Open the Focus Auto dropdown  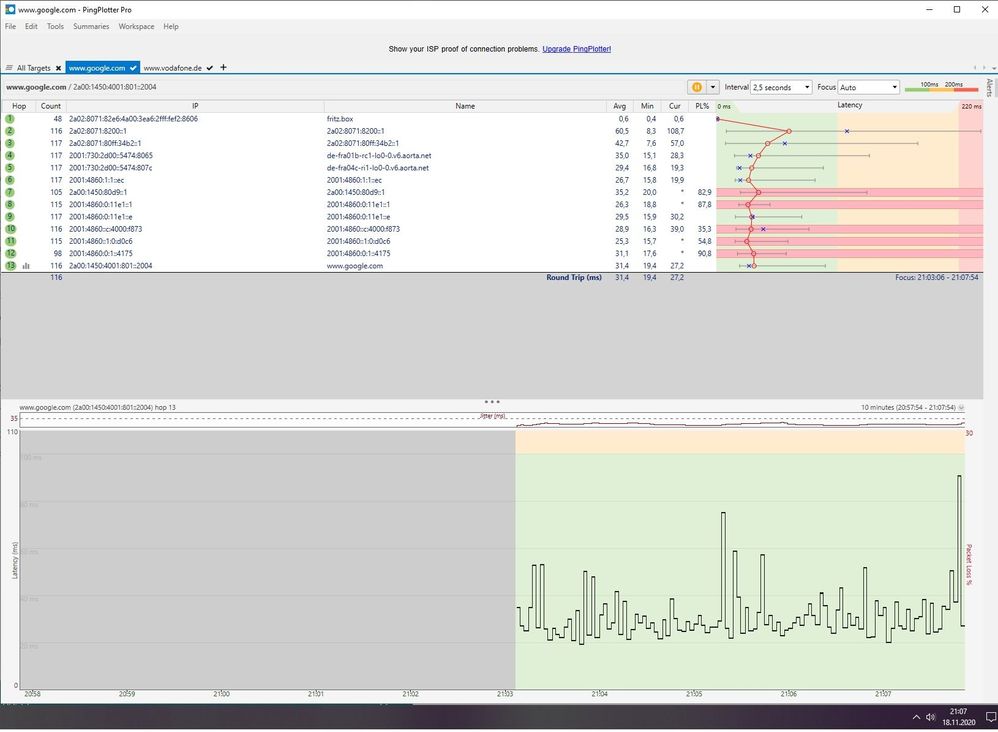pos(868,87)
